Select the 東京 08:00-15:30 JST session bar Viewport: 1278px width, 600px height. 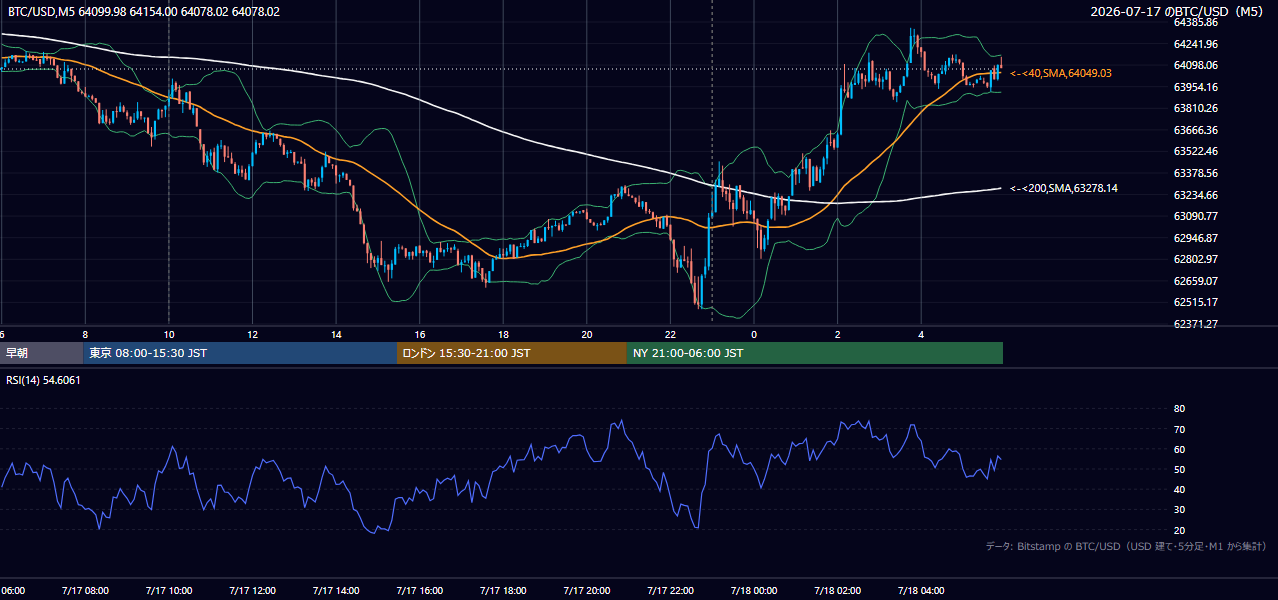pyautogui.click(x=240, y=353)
